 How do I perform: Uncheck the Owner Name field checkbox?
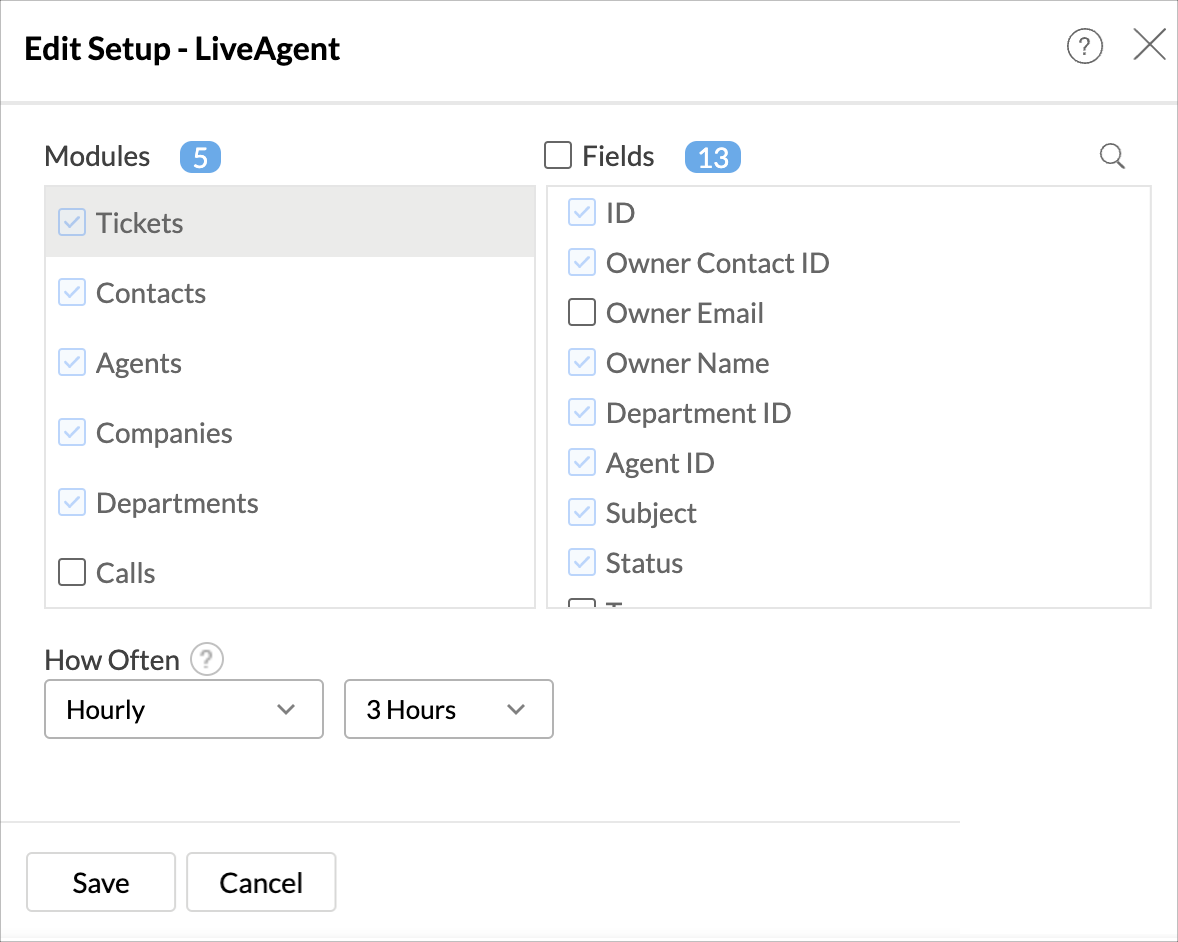tap(581, 362)
